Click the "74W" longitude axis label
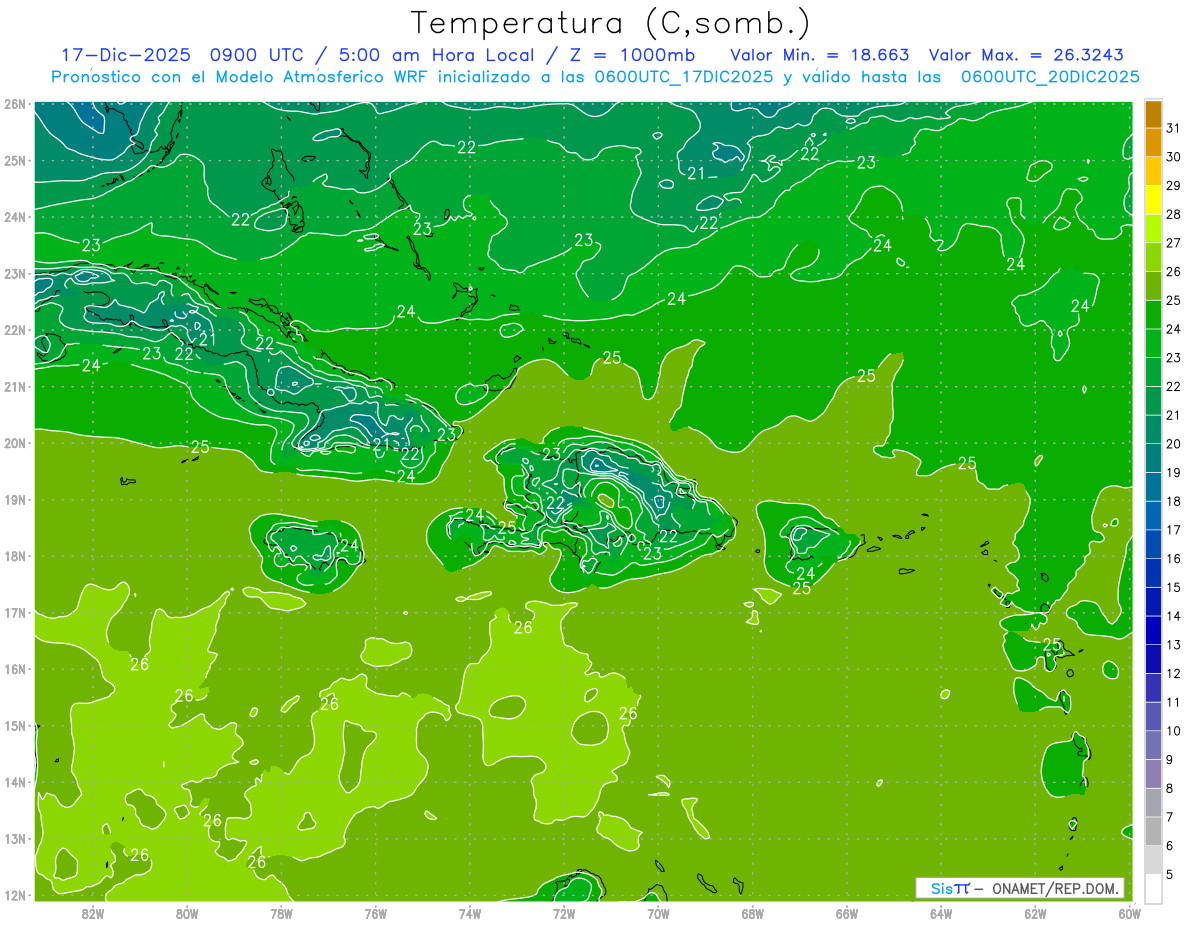 (x=469, y=914)
